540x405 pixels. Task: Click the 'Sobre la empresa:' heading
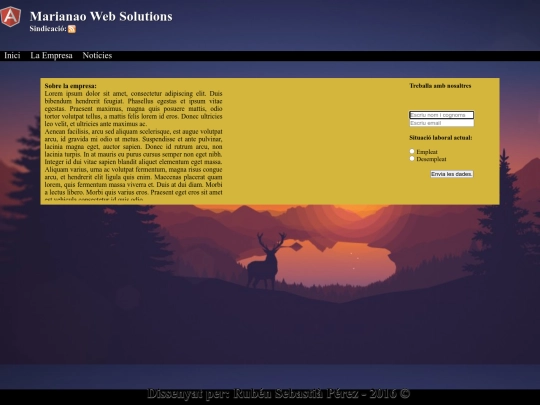71,86
